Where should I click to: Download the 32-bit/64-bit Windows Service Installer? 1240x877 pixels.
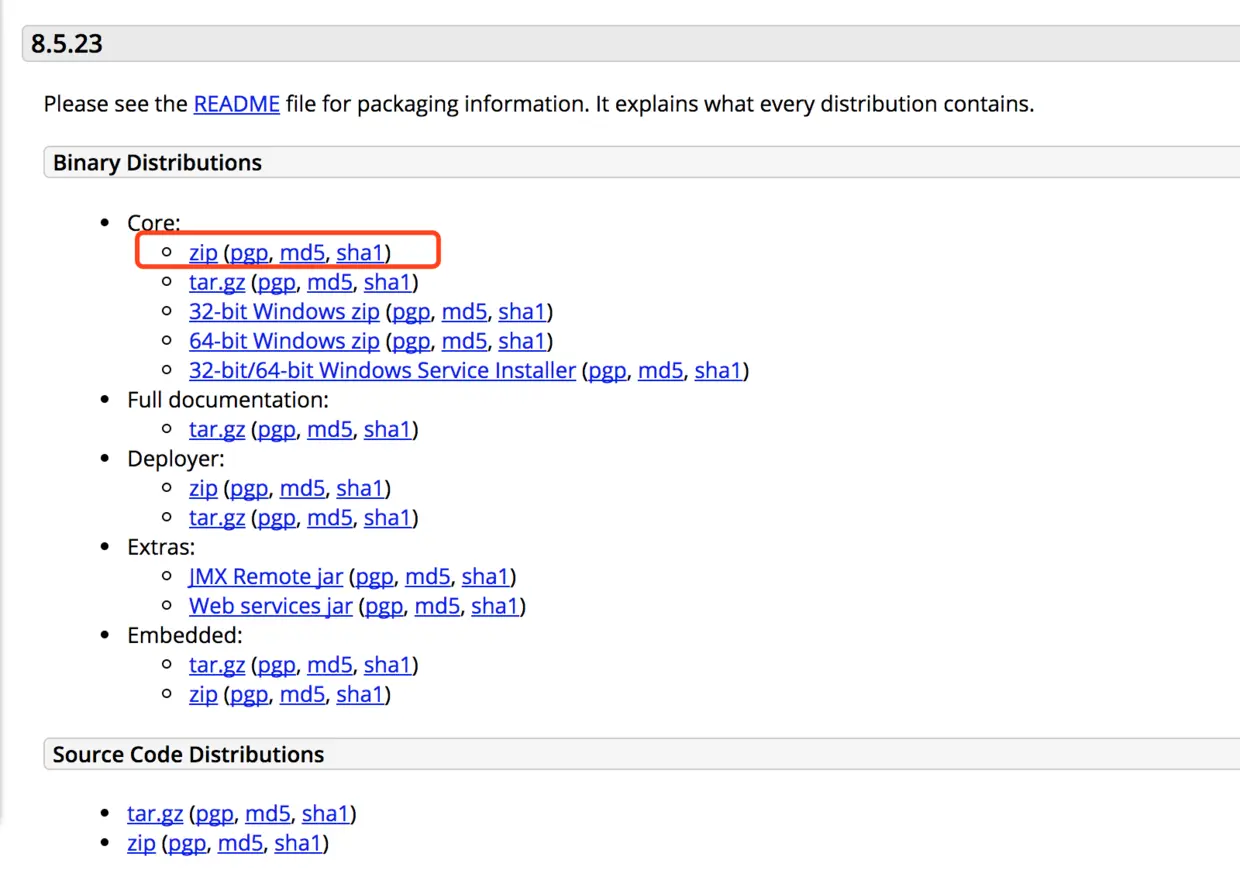[382, 371]
